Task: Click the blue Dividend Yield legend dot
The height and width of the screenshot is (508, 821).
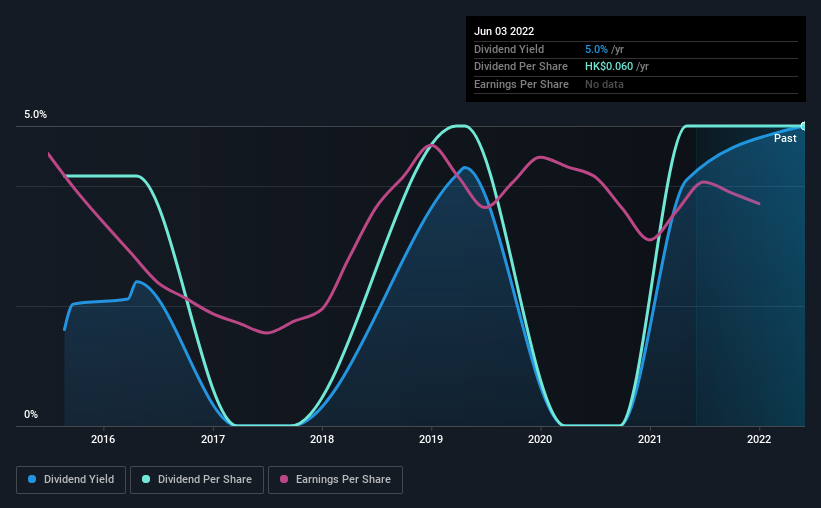Action: click(x=32, y=479)
